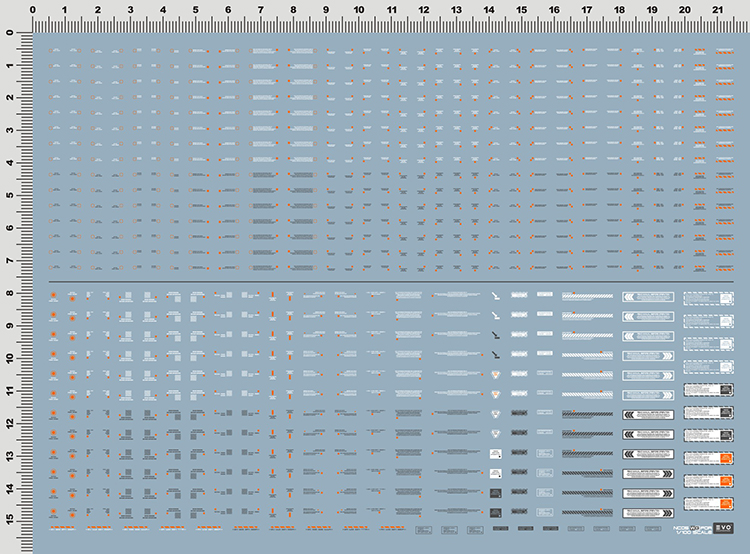Select the number 4 on the horizontal ruler

[x=163, y=10]
